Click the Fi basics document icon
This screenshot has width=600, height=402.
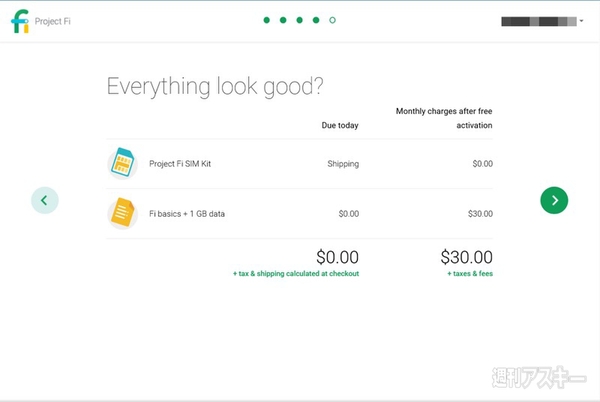click(122, 213)
